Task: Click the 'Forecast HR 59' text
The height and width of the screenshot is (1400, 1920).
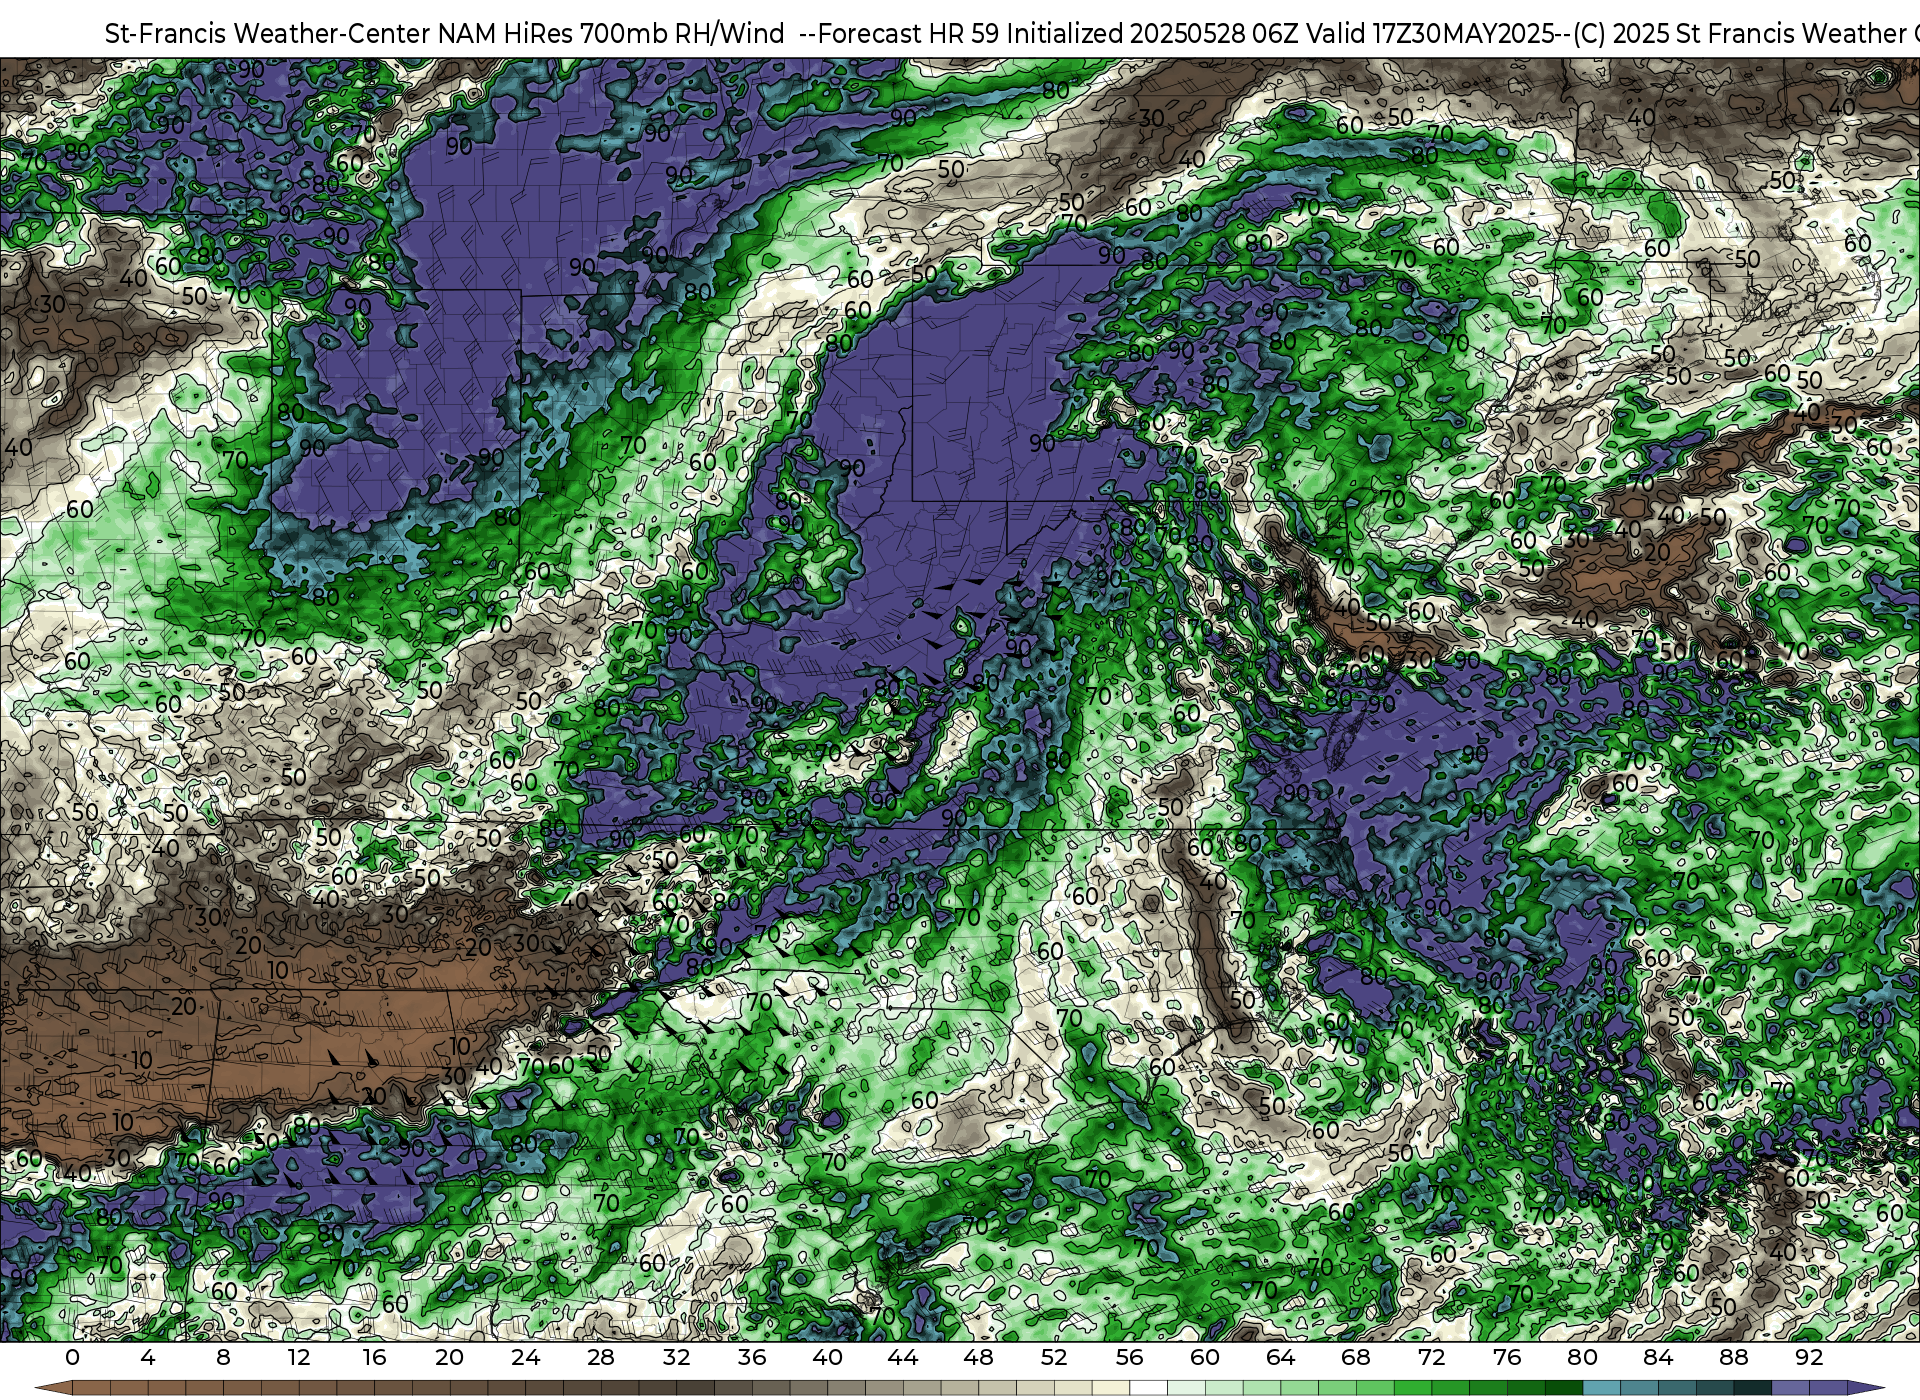Action: coord(910,34)
